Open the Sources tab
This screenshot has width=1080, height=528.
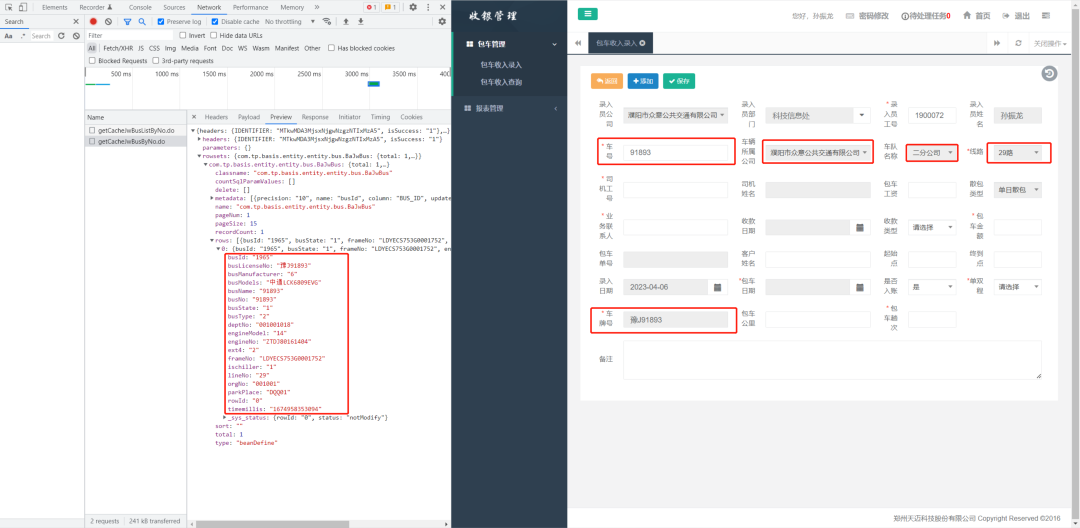[174, 7]
